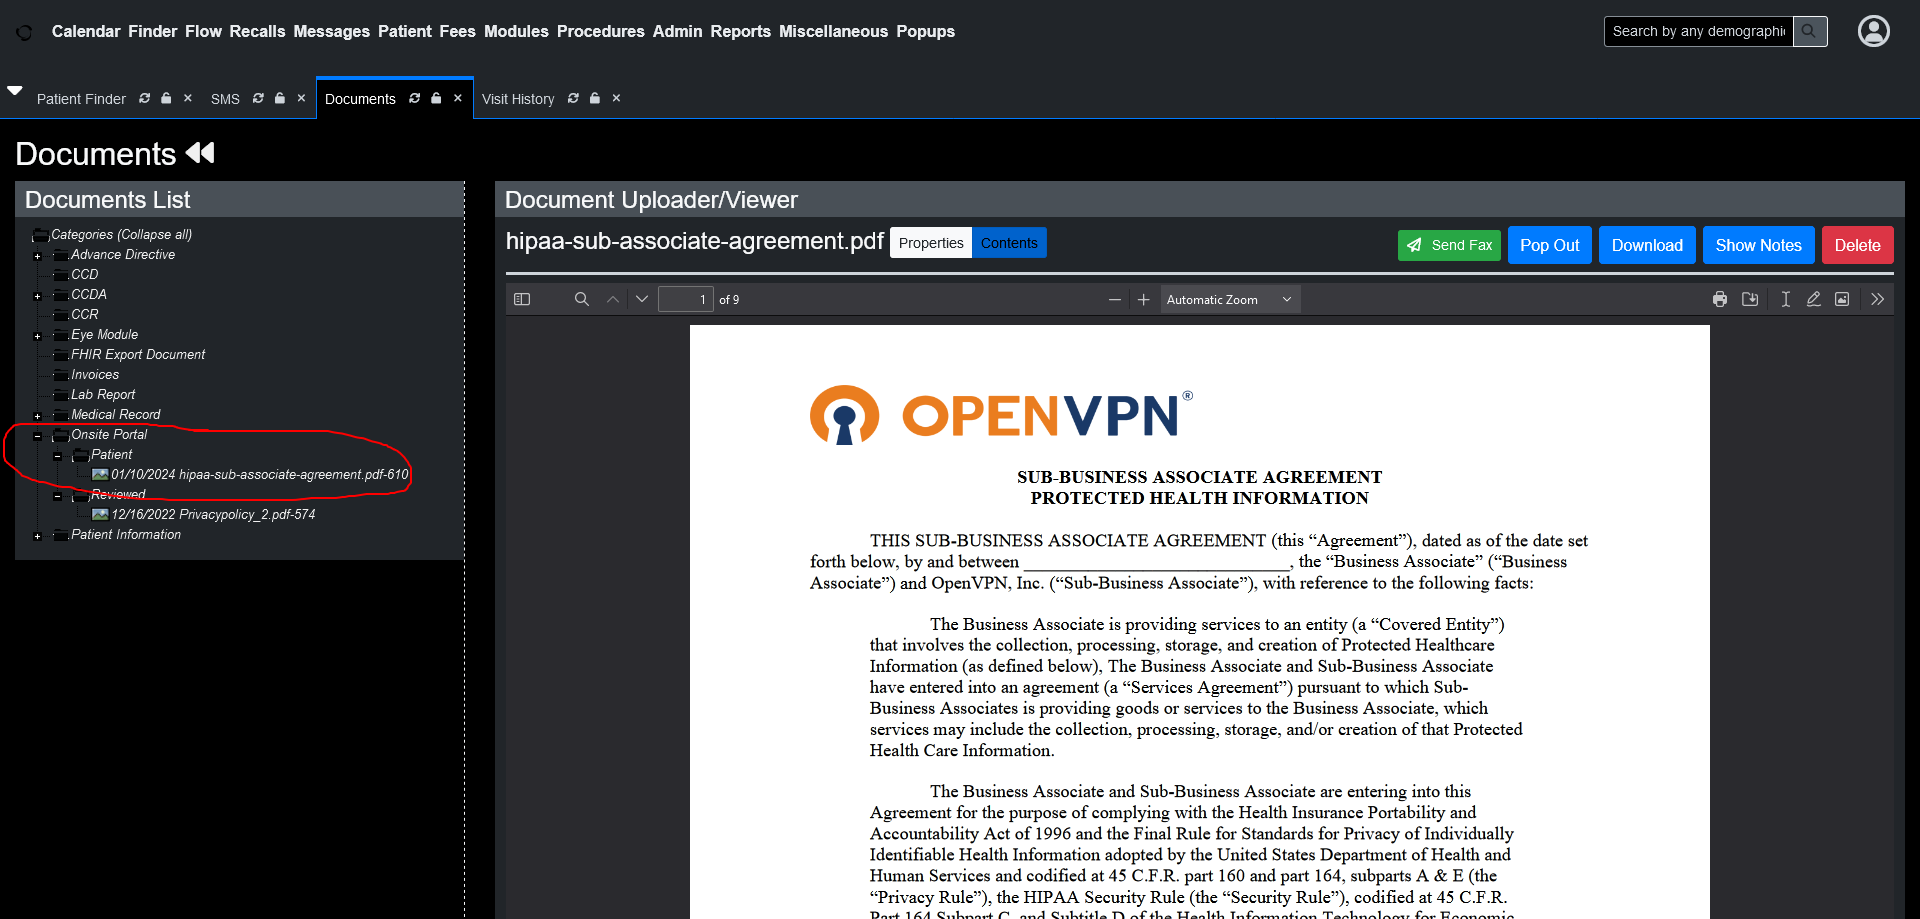Switch to the Visit History tab

tap(518, 99)
